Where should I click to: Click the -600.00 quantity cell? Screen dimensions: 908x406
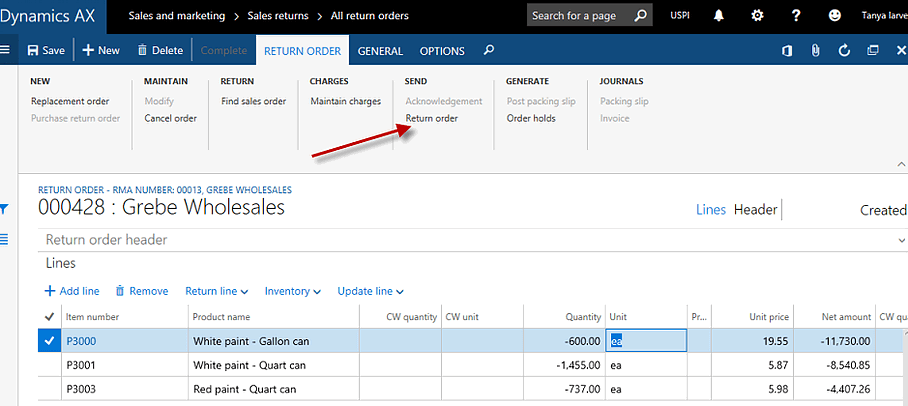tap(565, 341)
